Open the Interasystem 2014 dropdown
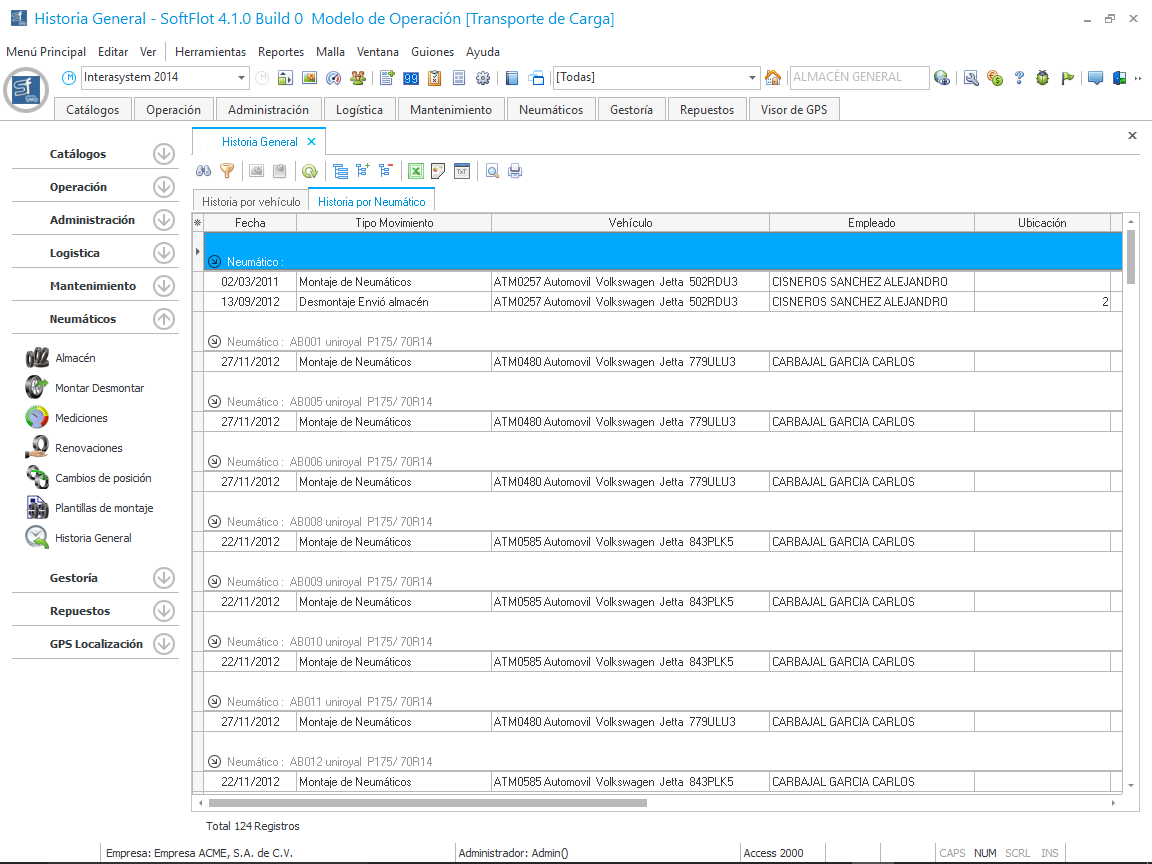 [242, 78]
